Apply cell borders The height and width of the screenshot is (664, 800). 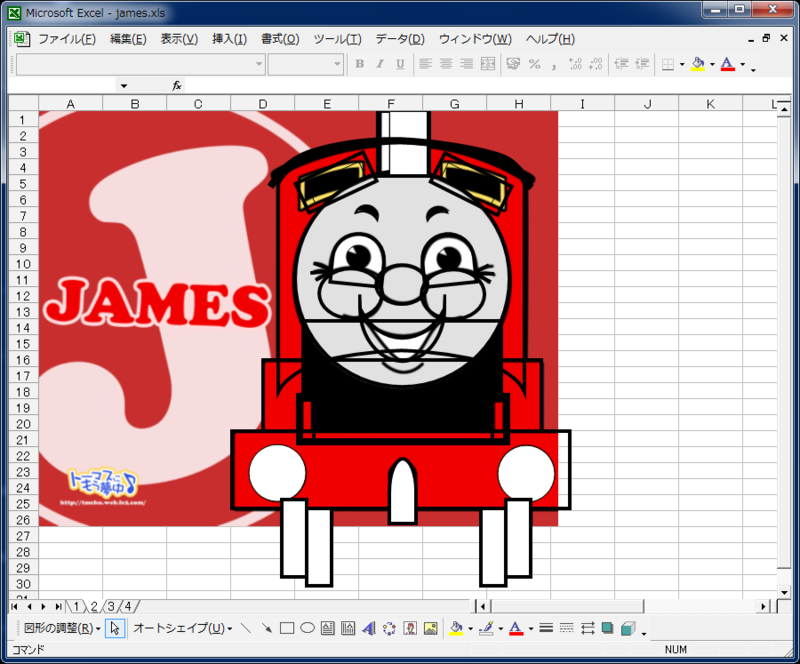(x=667, y=64)
